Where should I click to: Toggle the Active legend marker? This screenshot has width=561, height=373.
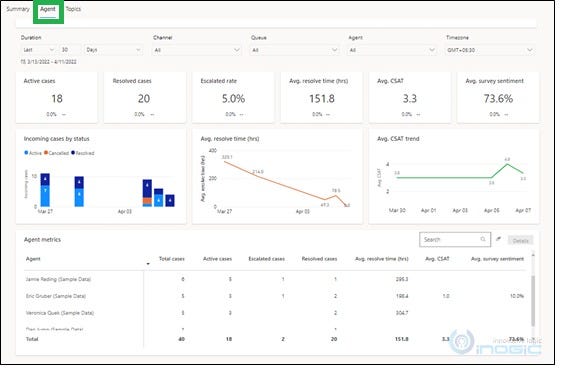pos(26,153)
